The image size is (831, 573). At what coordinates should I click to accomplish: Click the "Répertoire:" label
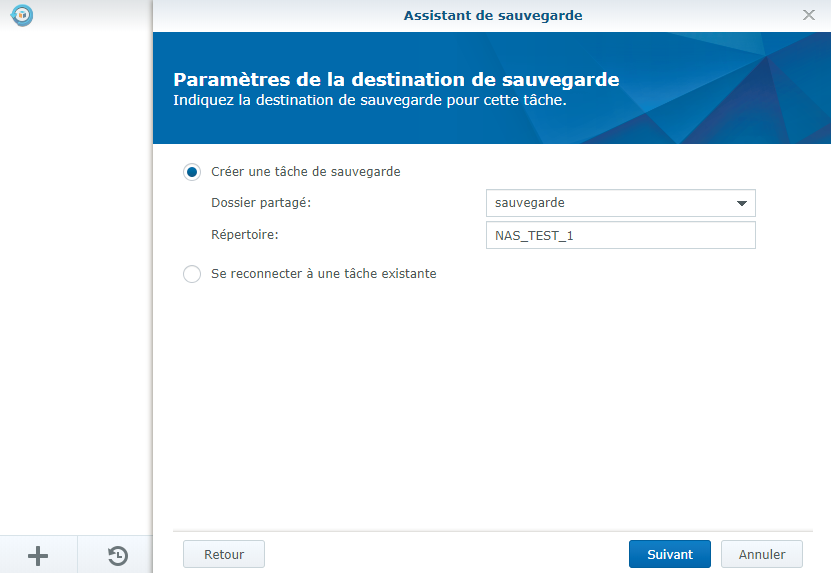pos(244,235)
